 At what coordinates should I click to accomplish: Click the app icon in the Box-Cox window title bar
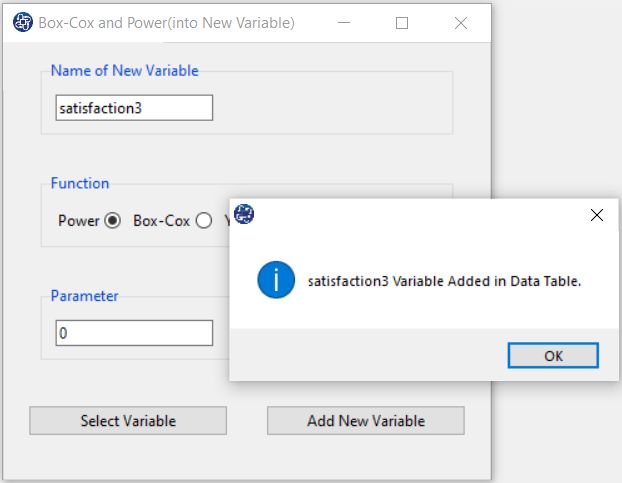click(x=21, y=22)
